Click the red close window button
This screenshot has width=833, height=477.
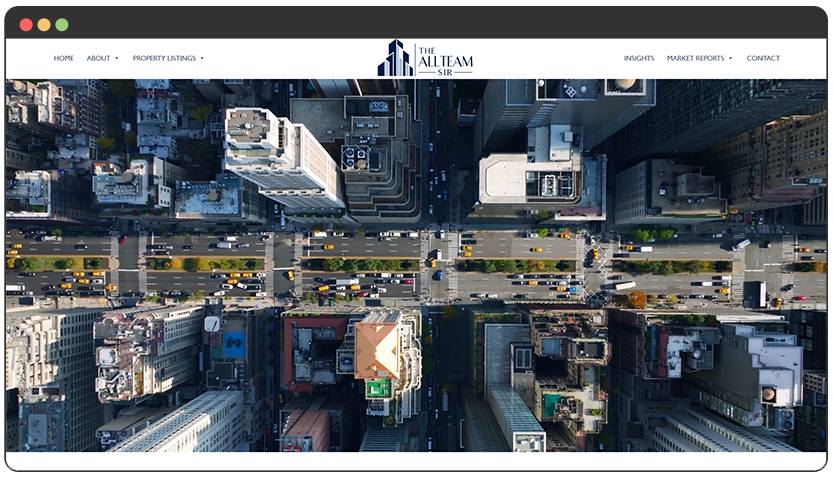coord(26,25)
